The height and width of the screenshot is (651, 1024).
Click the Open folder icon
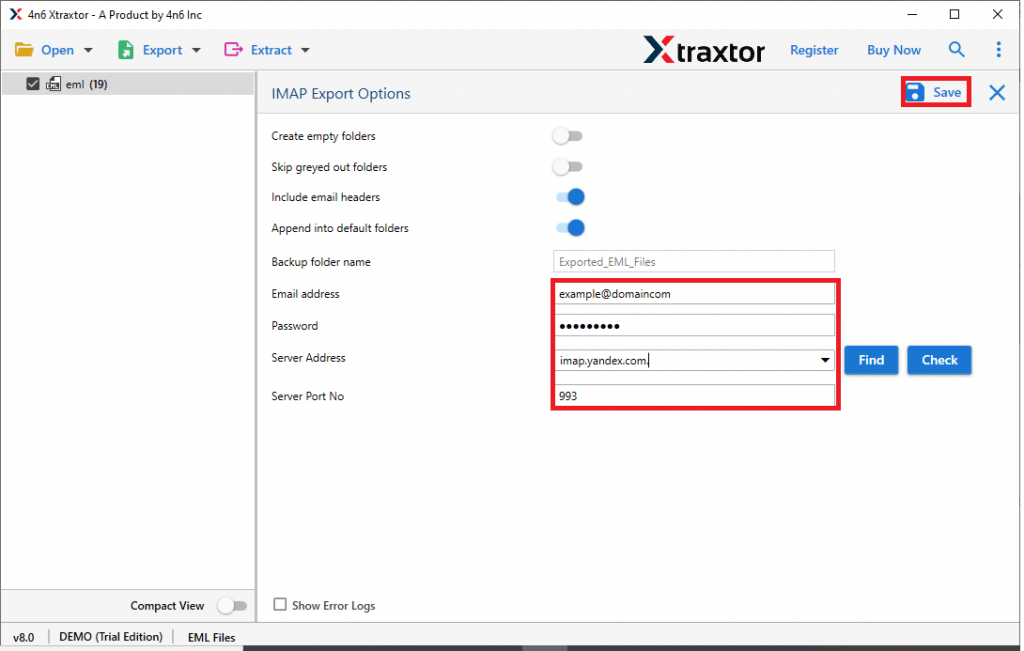click(x=24, y=50)
